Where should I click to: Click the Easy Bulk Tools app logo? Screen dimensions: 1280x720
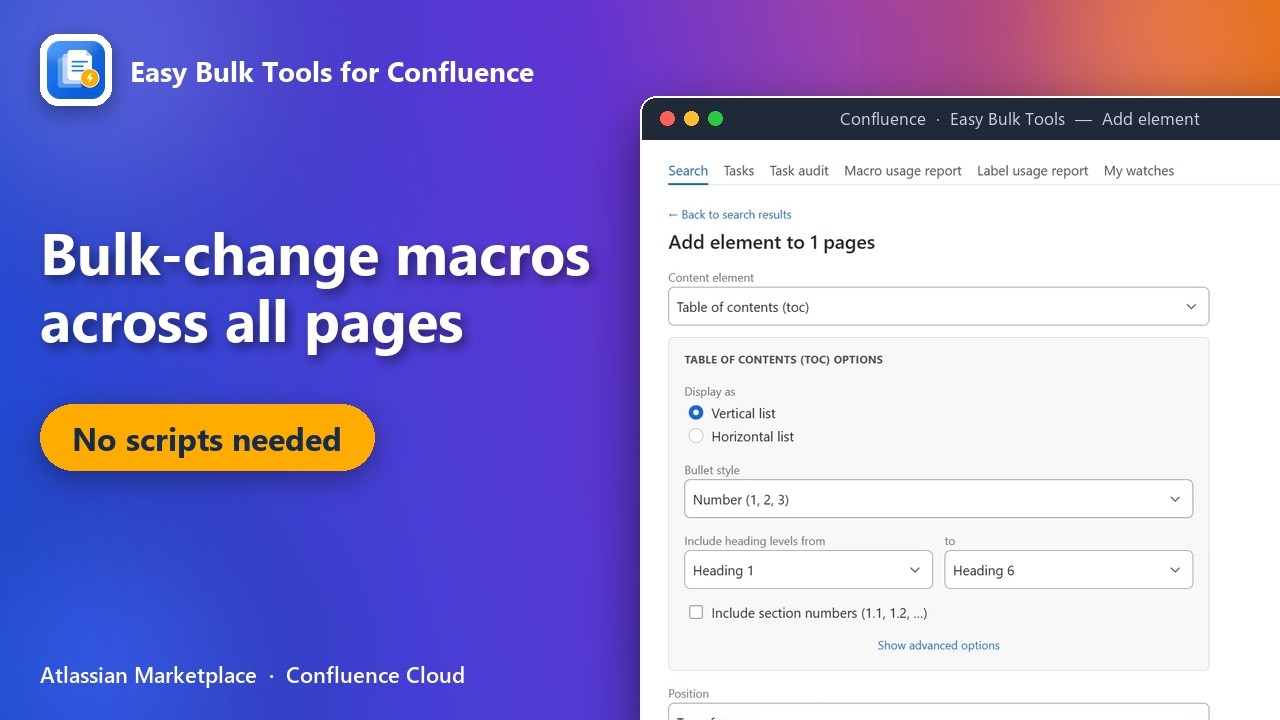pos(76,70)
